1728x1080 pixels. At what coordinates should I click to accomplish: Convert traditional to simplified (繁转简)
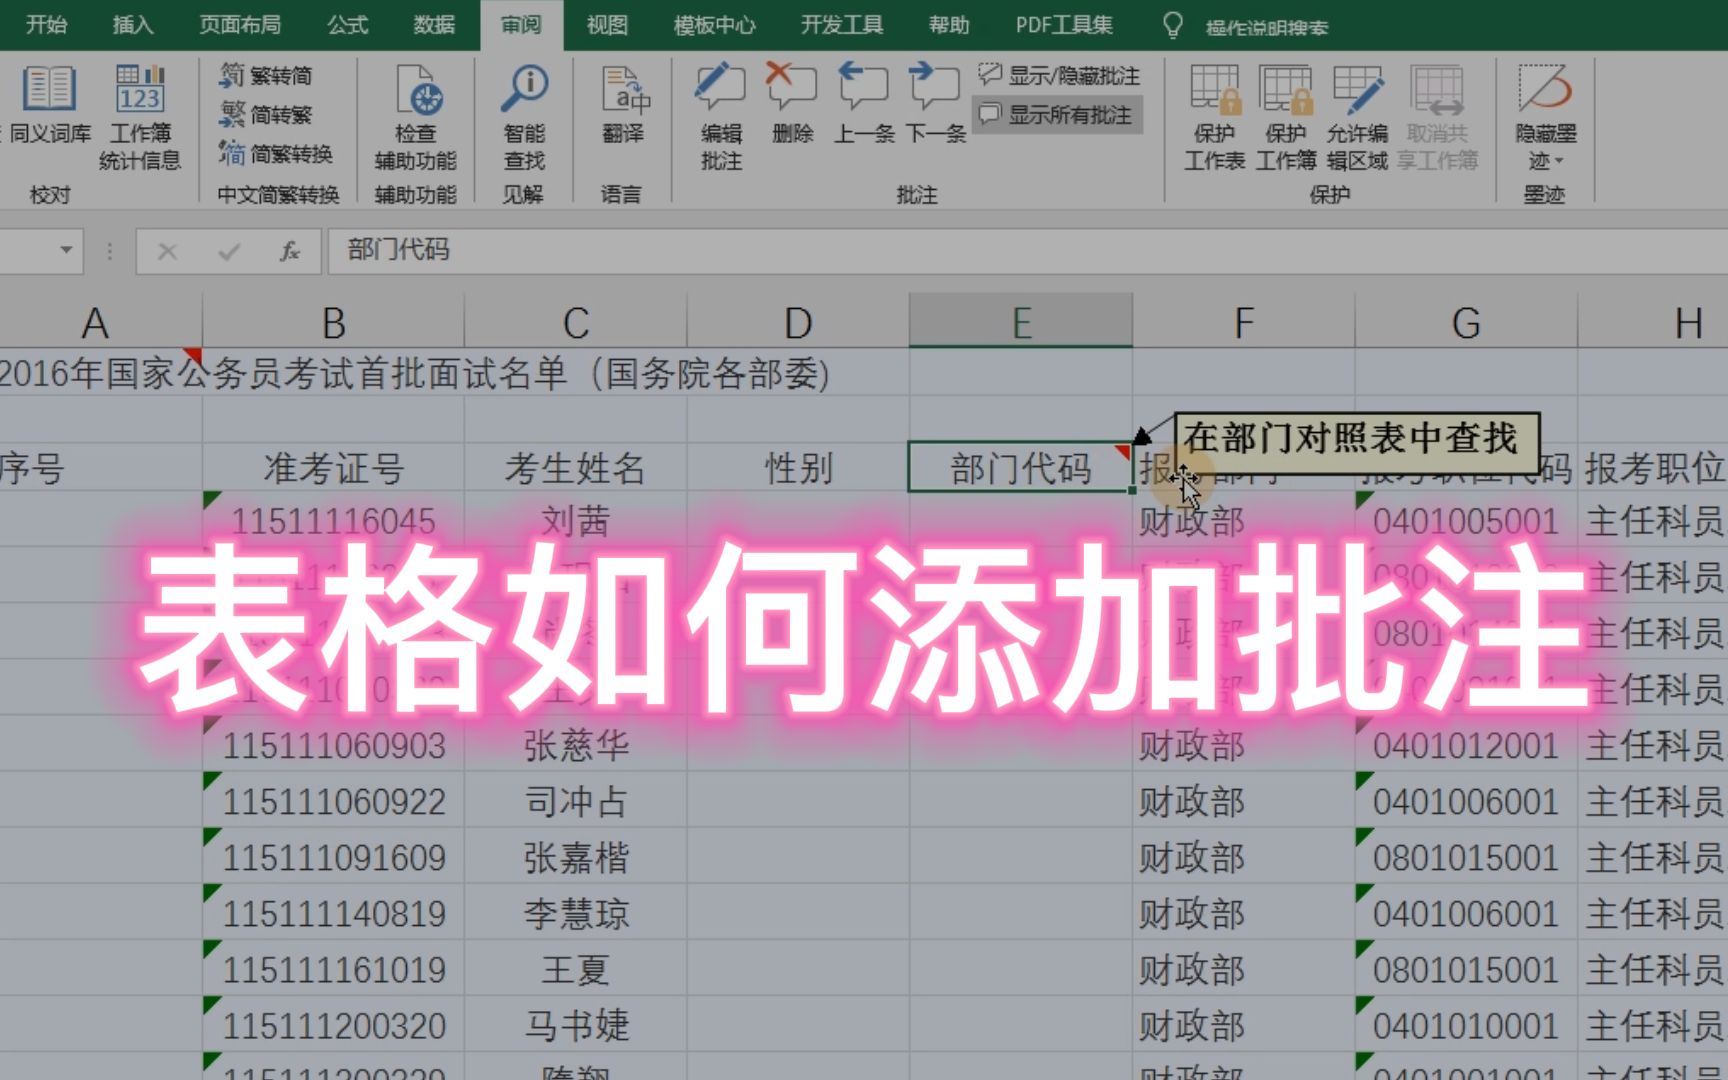(x=266, y=76)
